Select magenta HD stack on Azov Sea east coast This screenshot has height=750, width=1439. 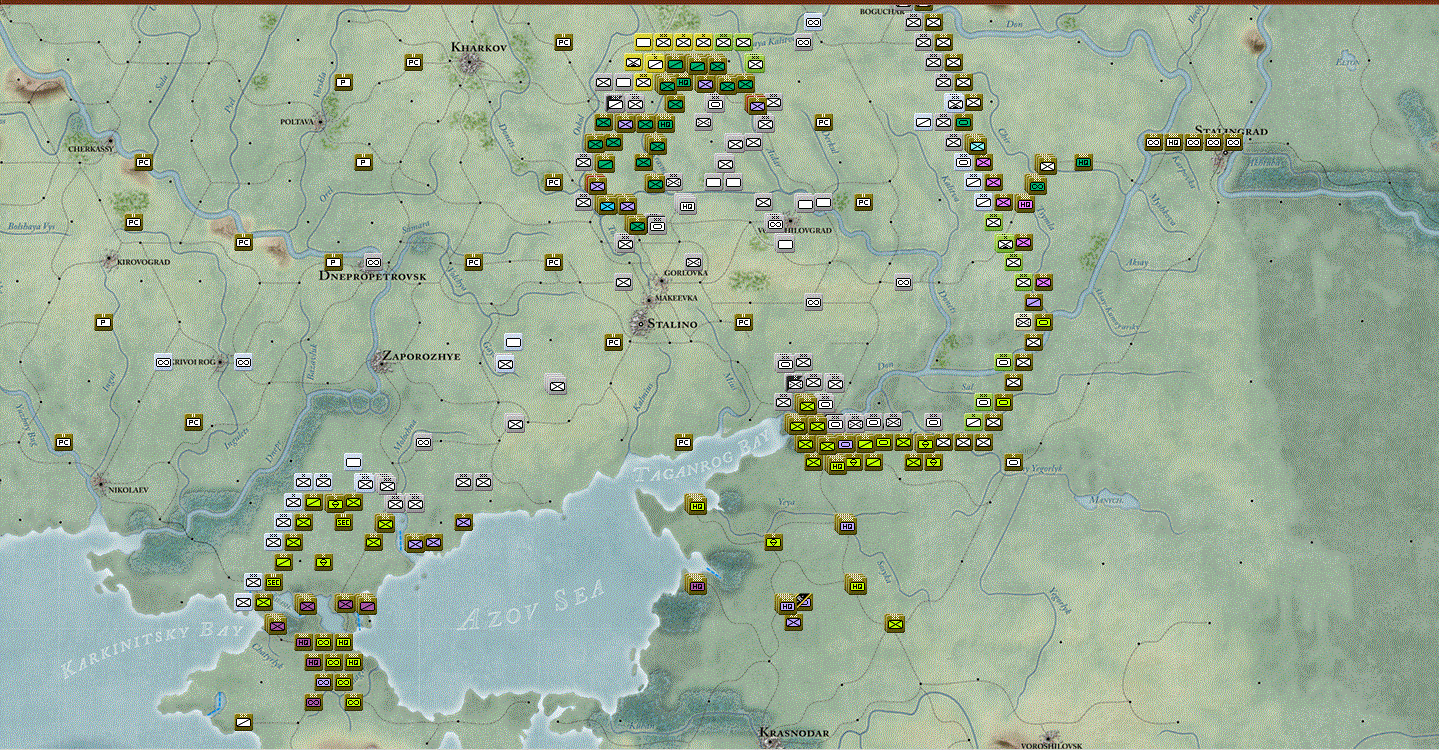pos(696,585)
